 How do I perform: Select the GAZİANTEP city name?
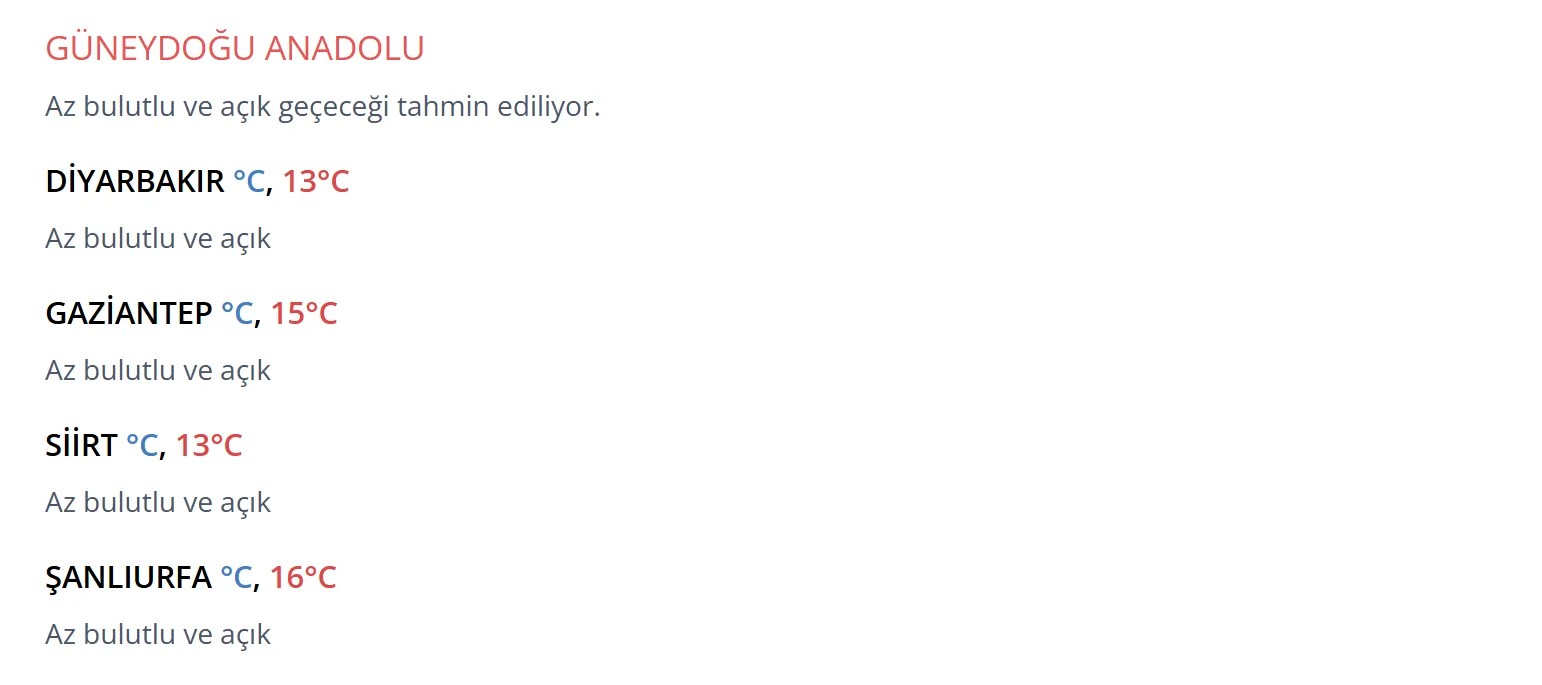(x=129, y=314)
